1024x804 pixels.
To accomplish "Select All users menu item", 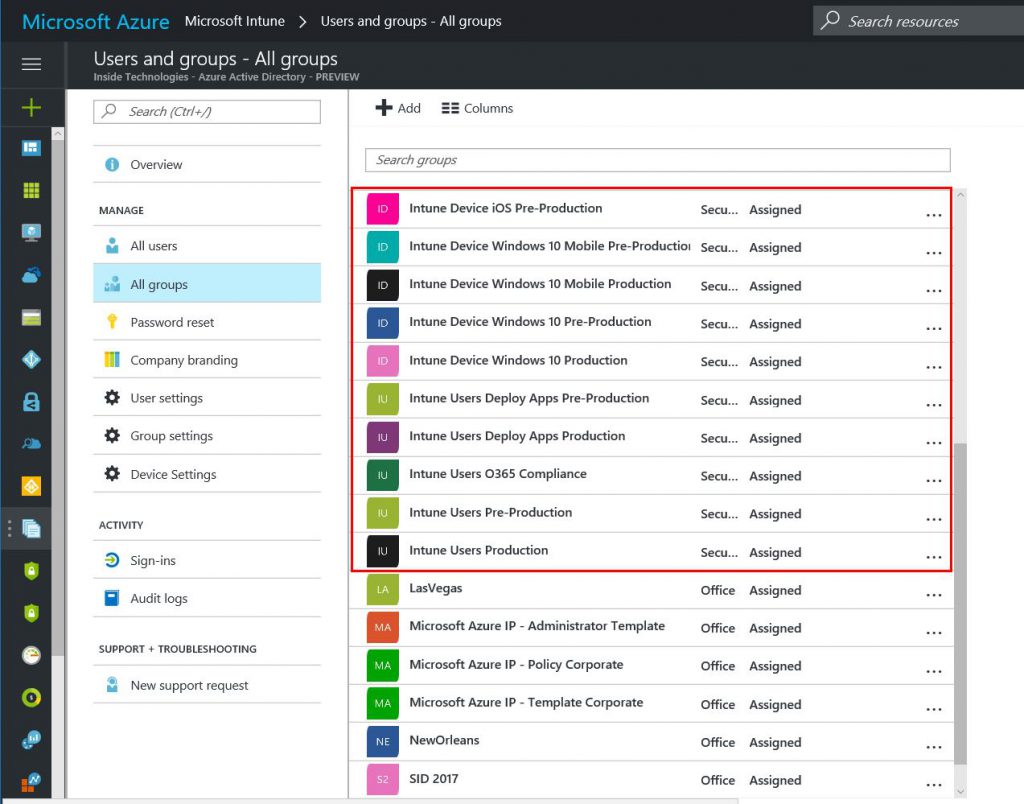I will coord(207,246).
